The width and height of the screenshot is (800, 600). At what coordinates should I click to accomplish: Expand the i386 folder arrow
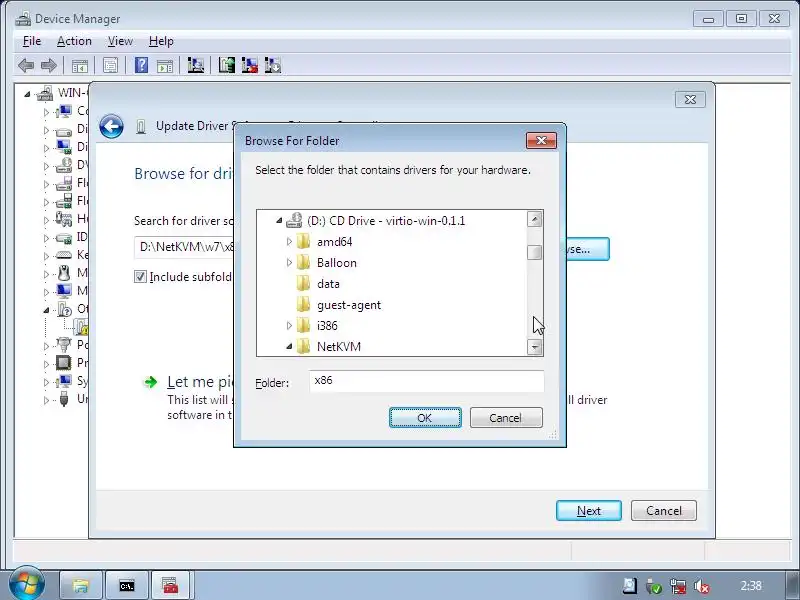coord(289,325)
